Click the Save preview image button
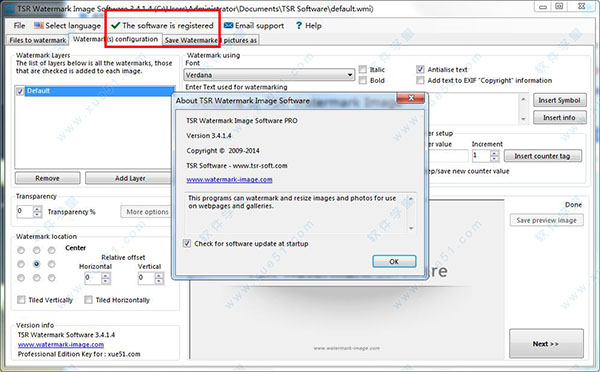The image size is (600, 372). (546, 220)
